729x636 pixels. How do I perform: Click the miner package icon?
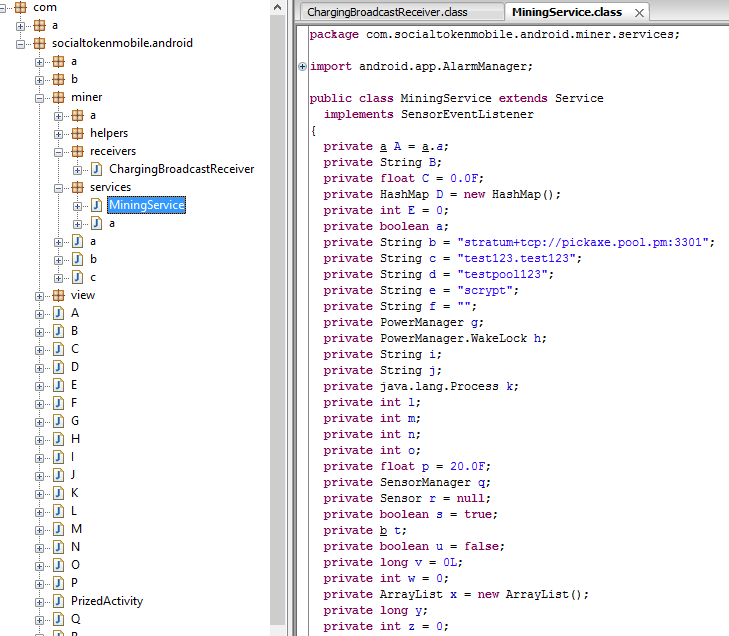click(x=59, y=97)
